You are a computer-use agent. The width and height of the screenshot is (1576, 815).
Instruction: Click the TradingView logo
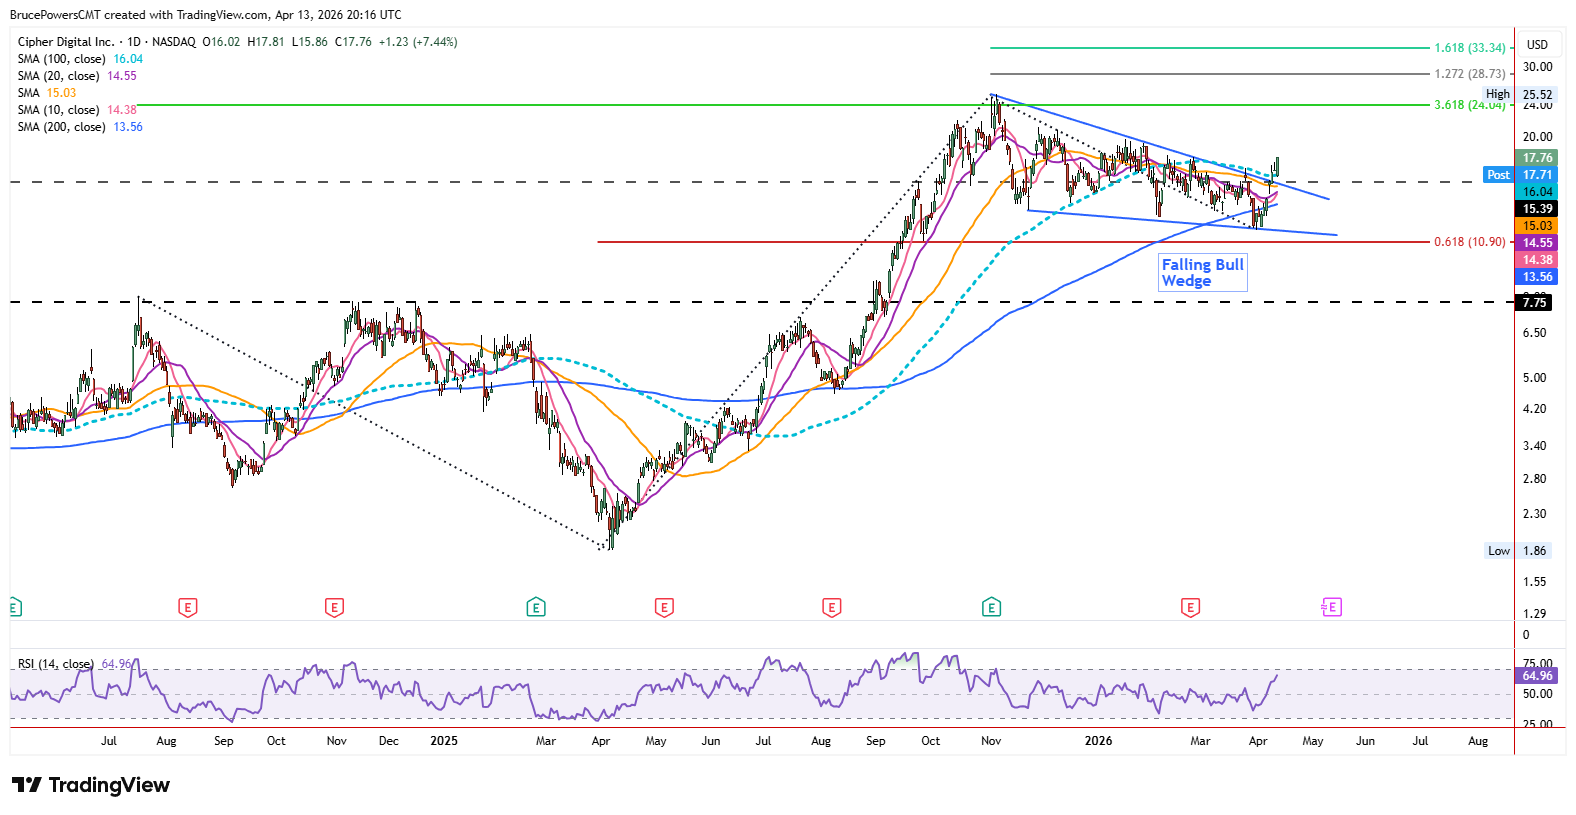[91, 785]
